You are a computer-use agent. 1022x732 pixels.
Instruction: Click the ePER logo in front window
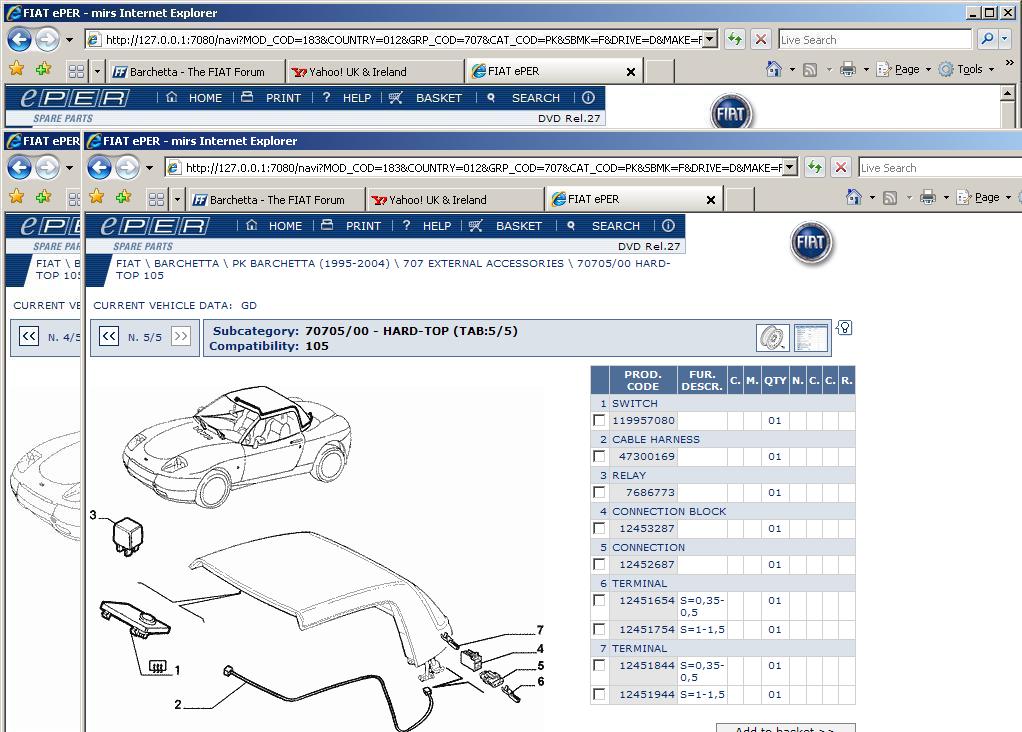154,226
